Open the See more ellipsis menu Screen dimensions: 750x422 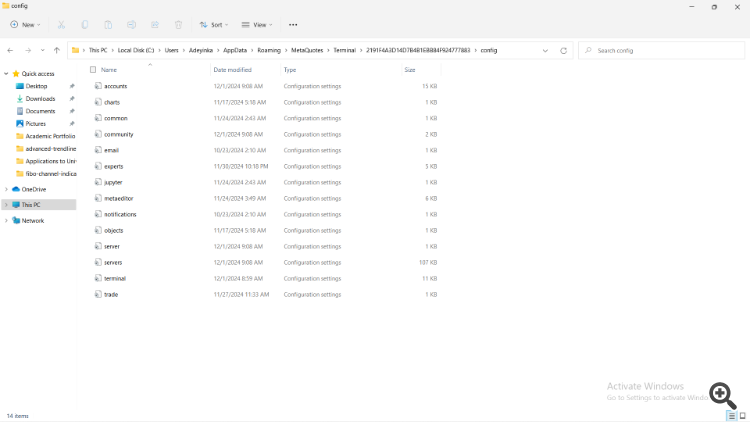click(293, 25)
